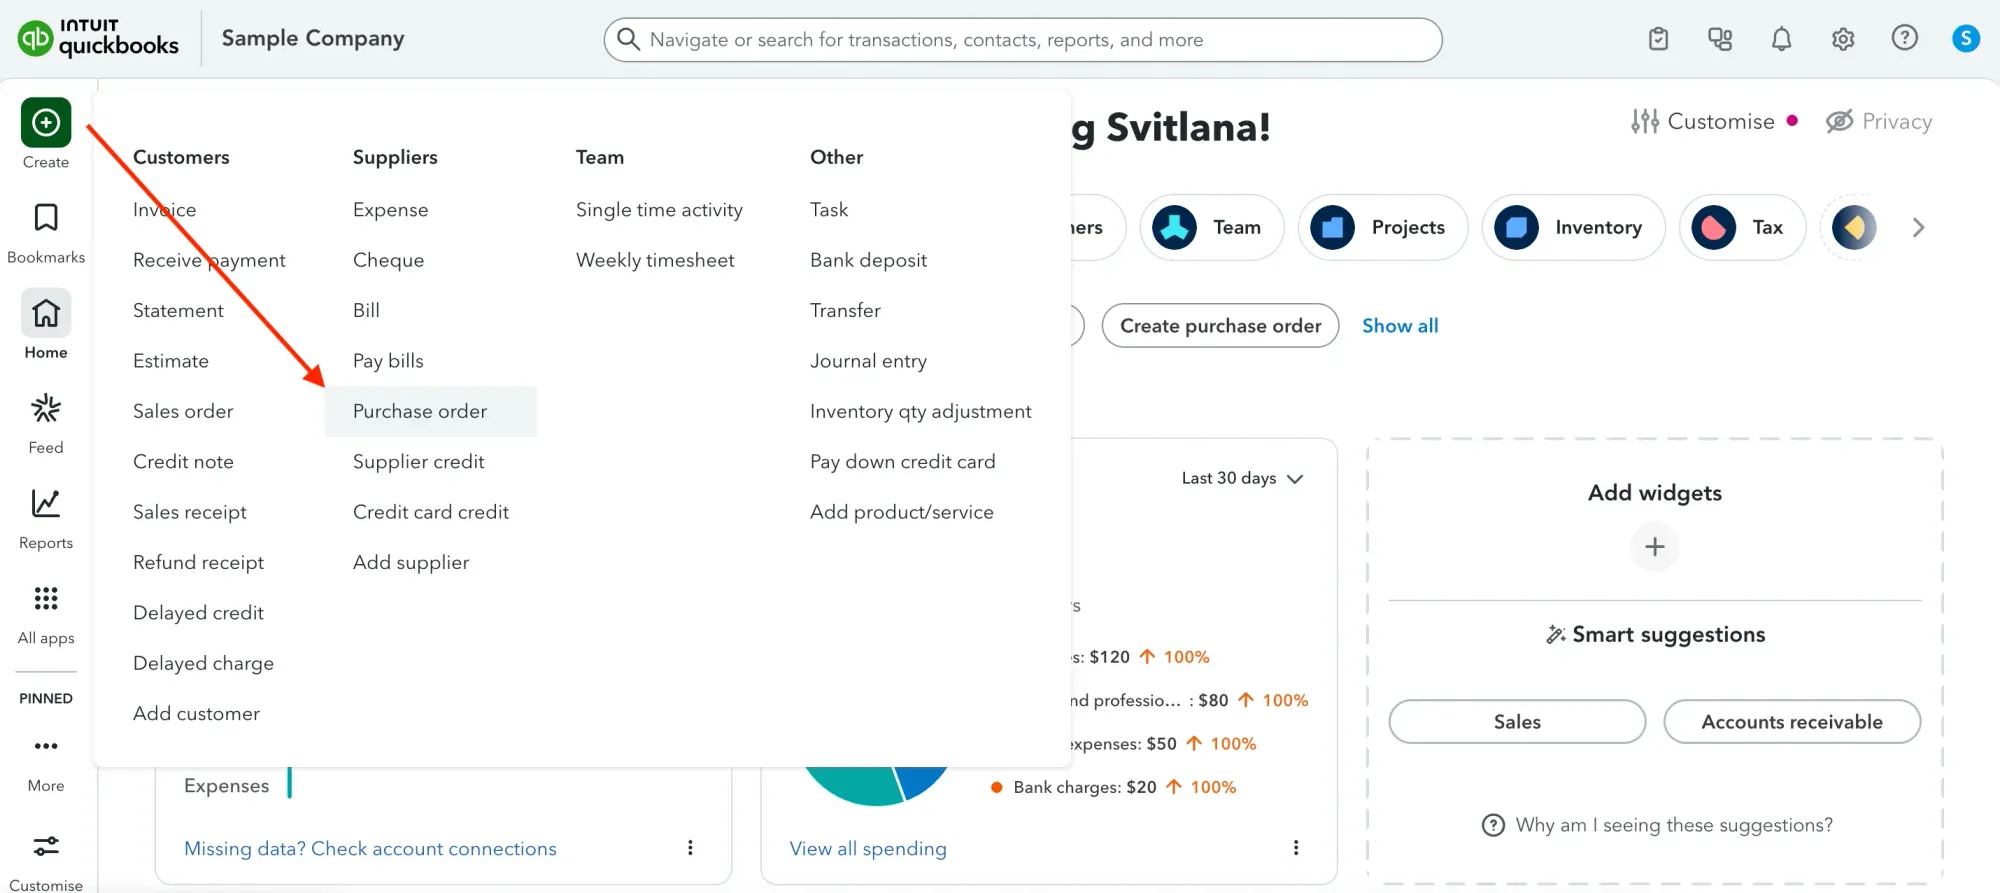Toggle Privacy mode eye icon

(1839, 121)
